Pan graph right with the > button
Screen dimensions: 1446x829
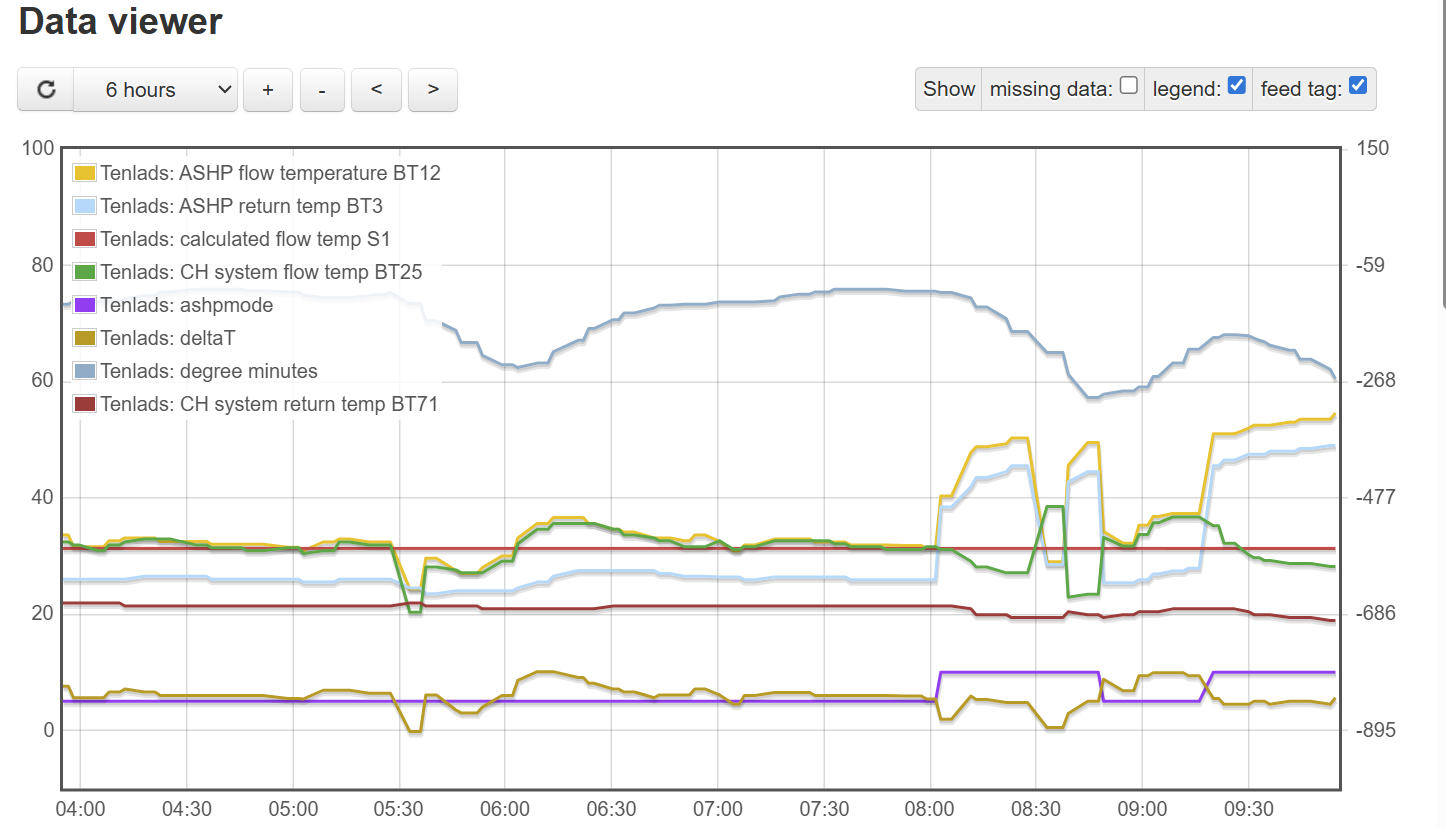click(x=433, y=90)
